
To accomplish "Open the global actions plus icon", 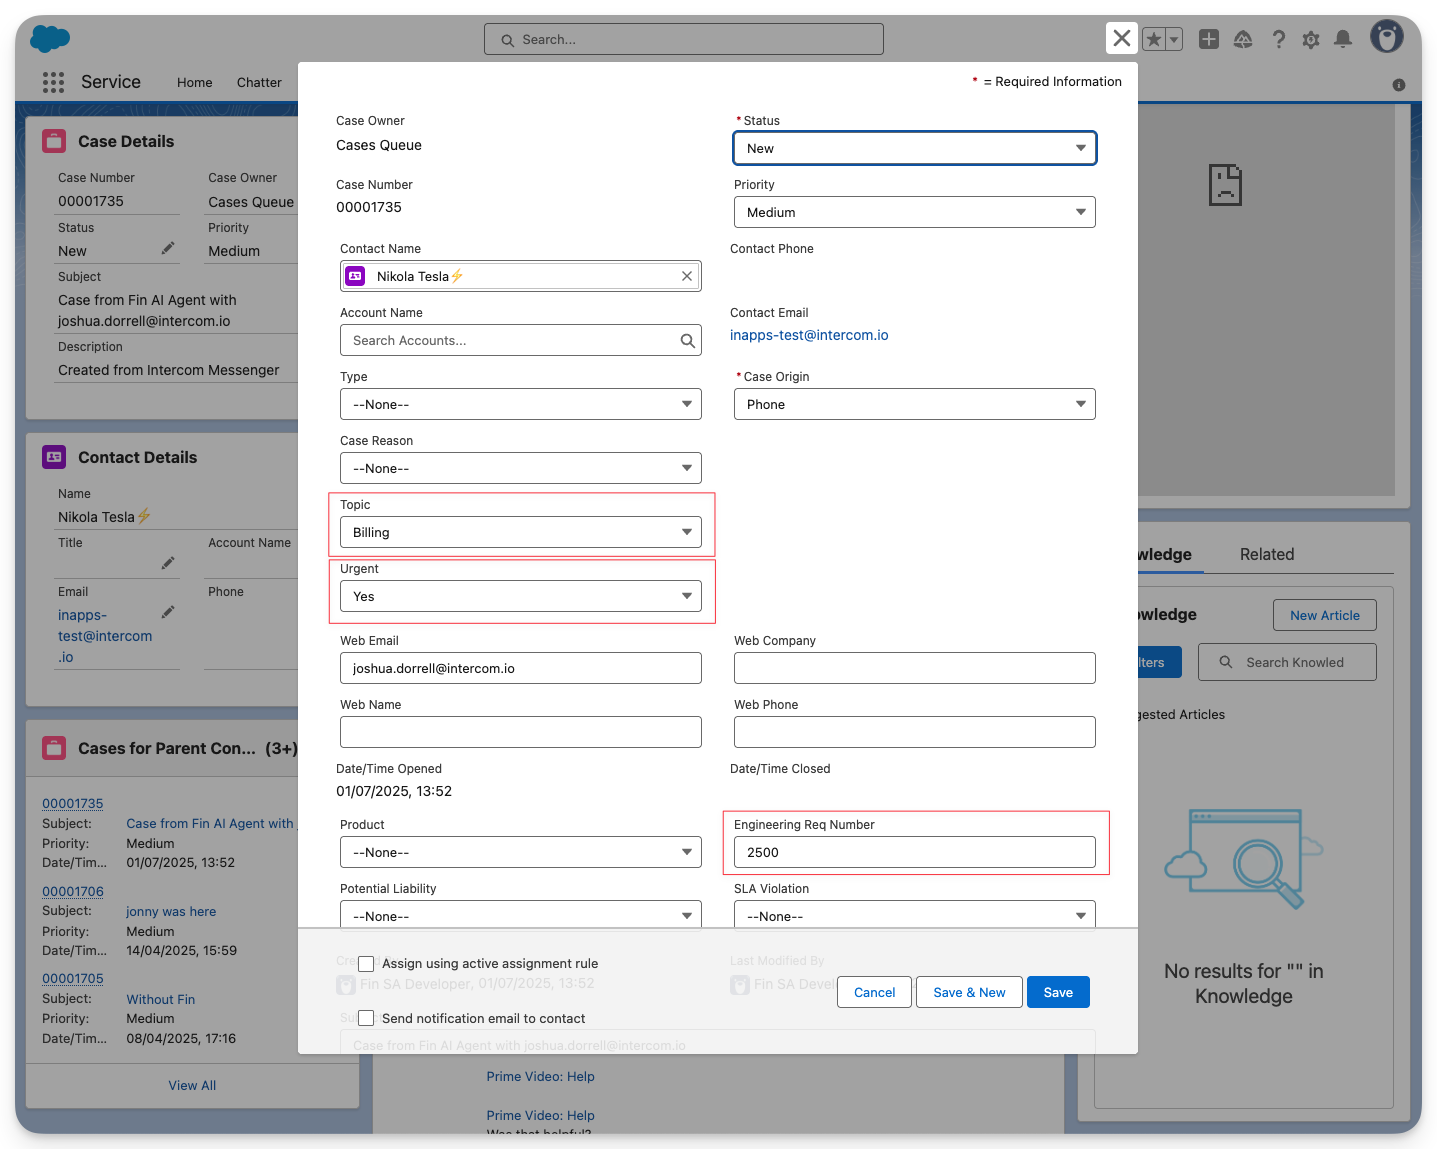I will click(1209, 40).
